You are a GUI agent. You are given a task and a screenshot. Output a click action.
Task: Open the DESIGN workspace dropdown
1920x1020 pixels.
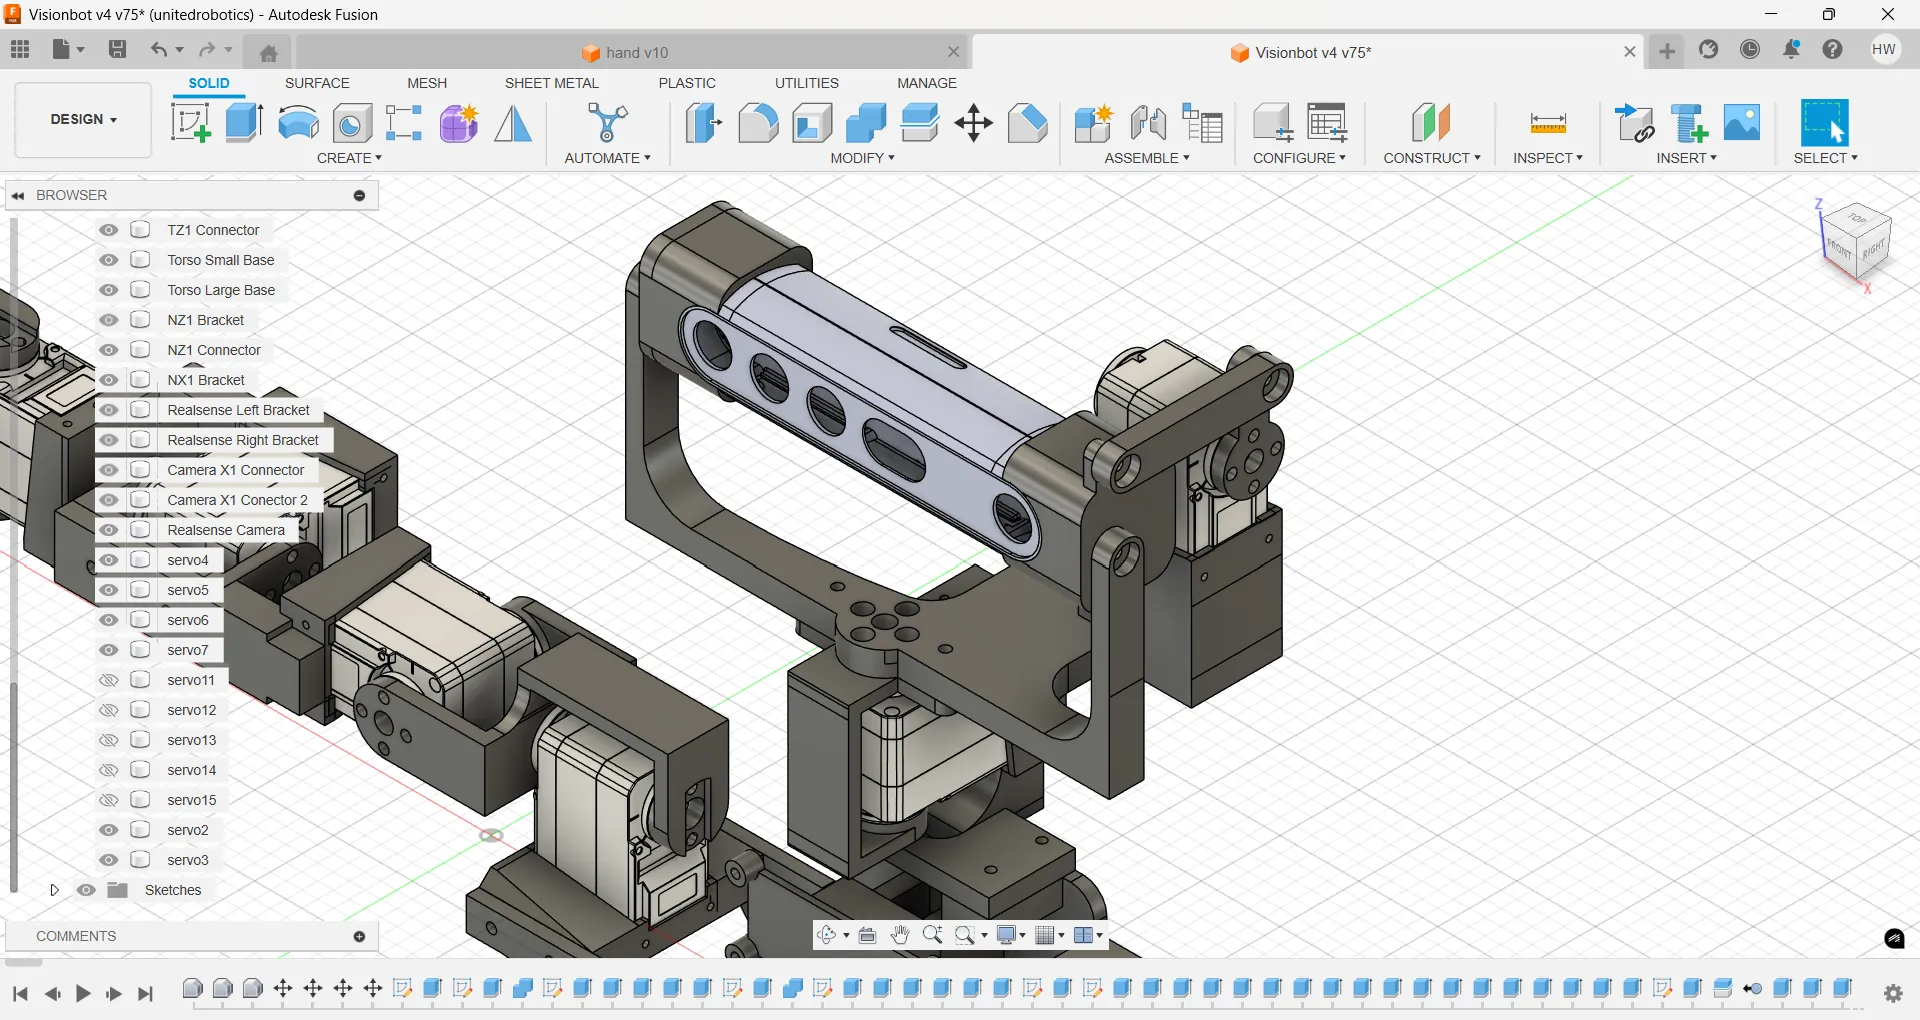(84, 120)
